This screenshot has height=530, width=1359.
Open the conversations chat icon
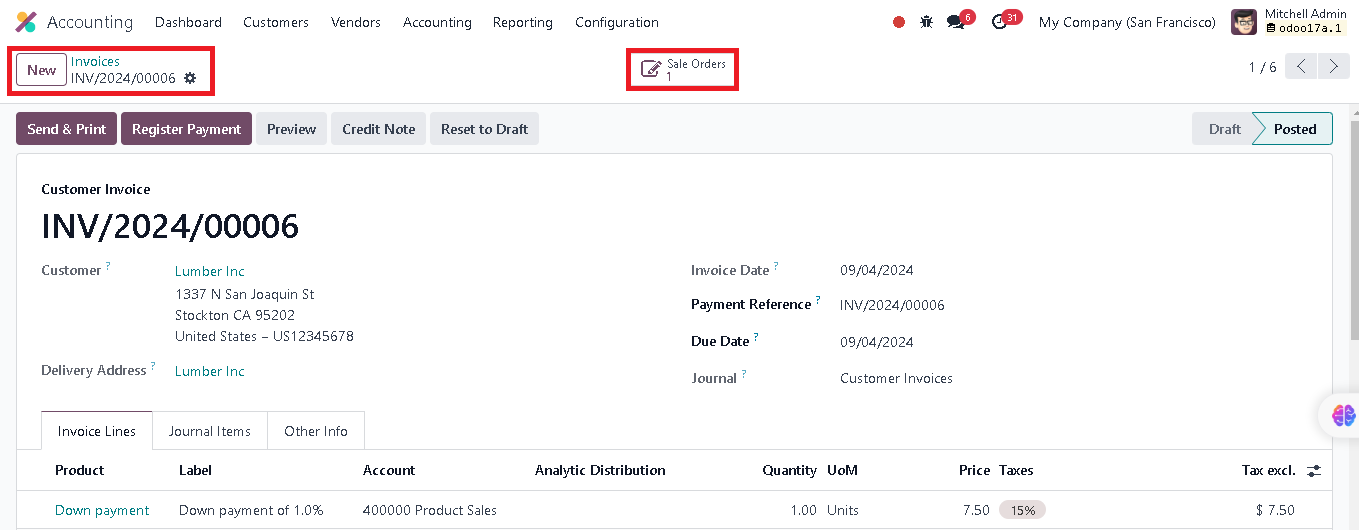click(x=956, y=22)
